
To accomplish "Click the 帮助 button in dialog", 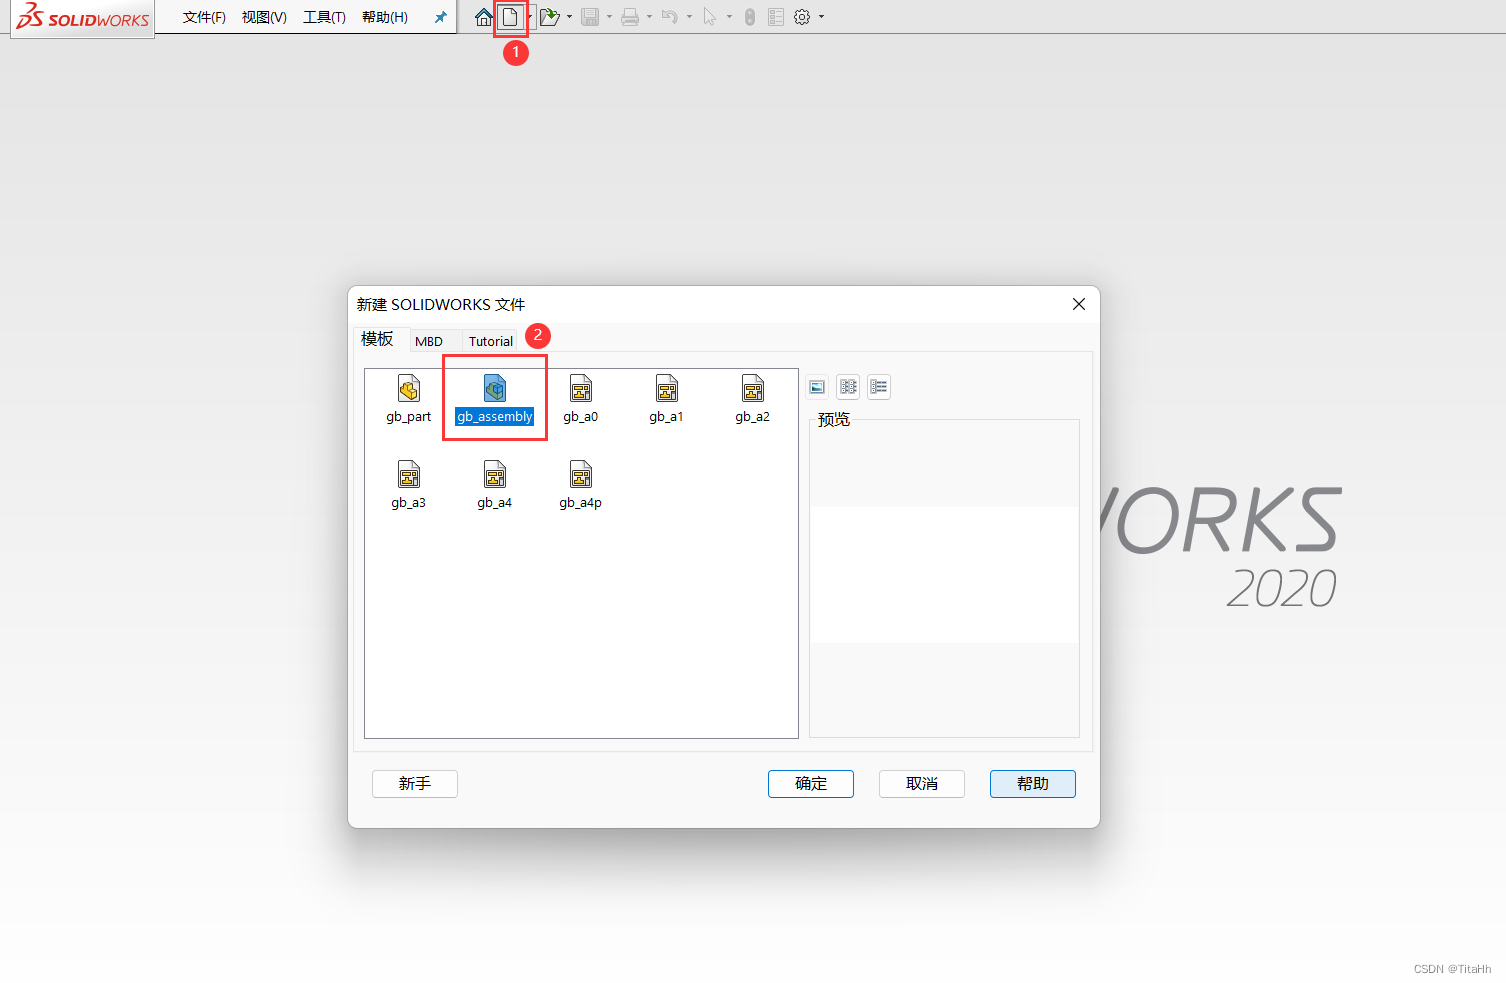I will tap(1033, 784).
